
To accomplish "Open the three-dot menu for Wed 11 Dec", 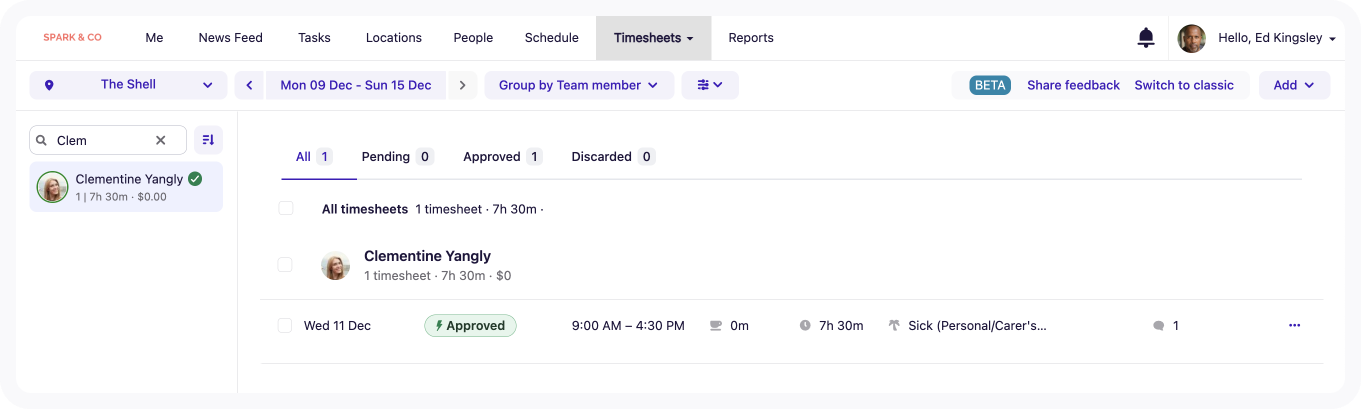I will pyautogui.click(x=1295, y=325).
